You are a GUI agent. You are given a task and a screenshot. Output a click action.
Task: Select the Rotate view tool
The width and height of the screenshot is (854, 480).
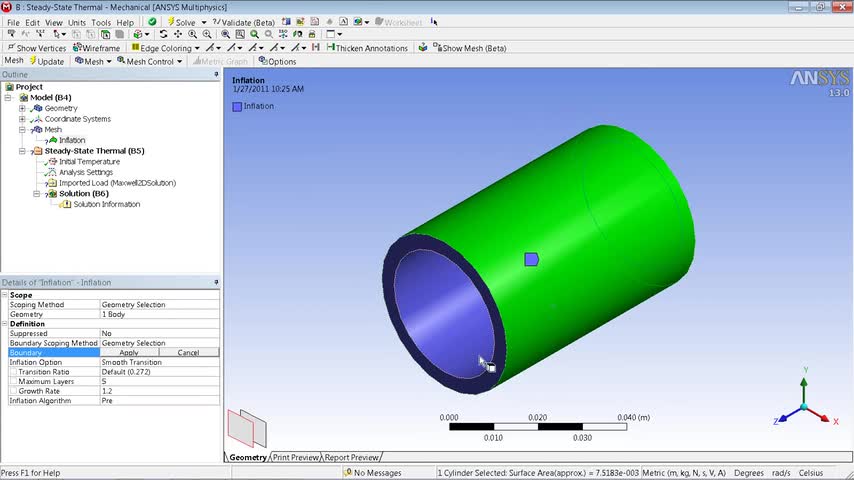point(163,34)
